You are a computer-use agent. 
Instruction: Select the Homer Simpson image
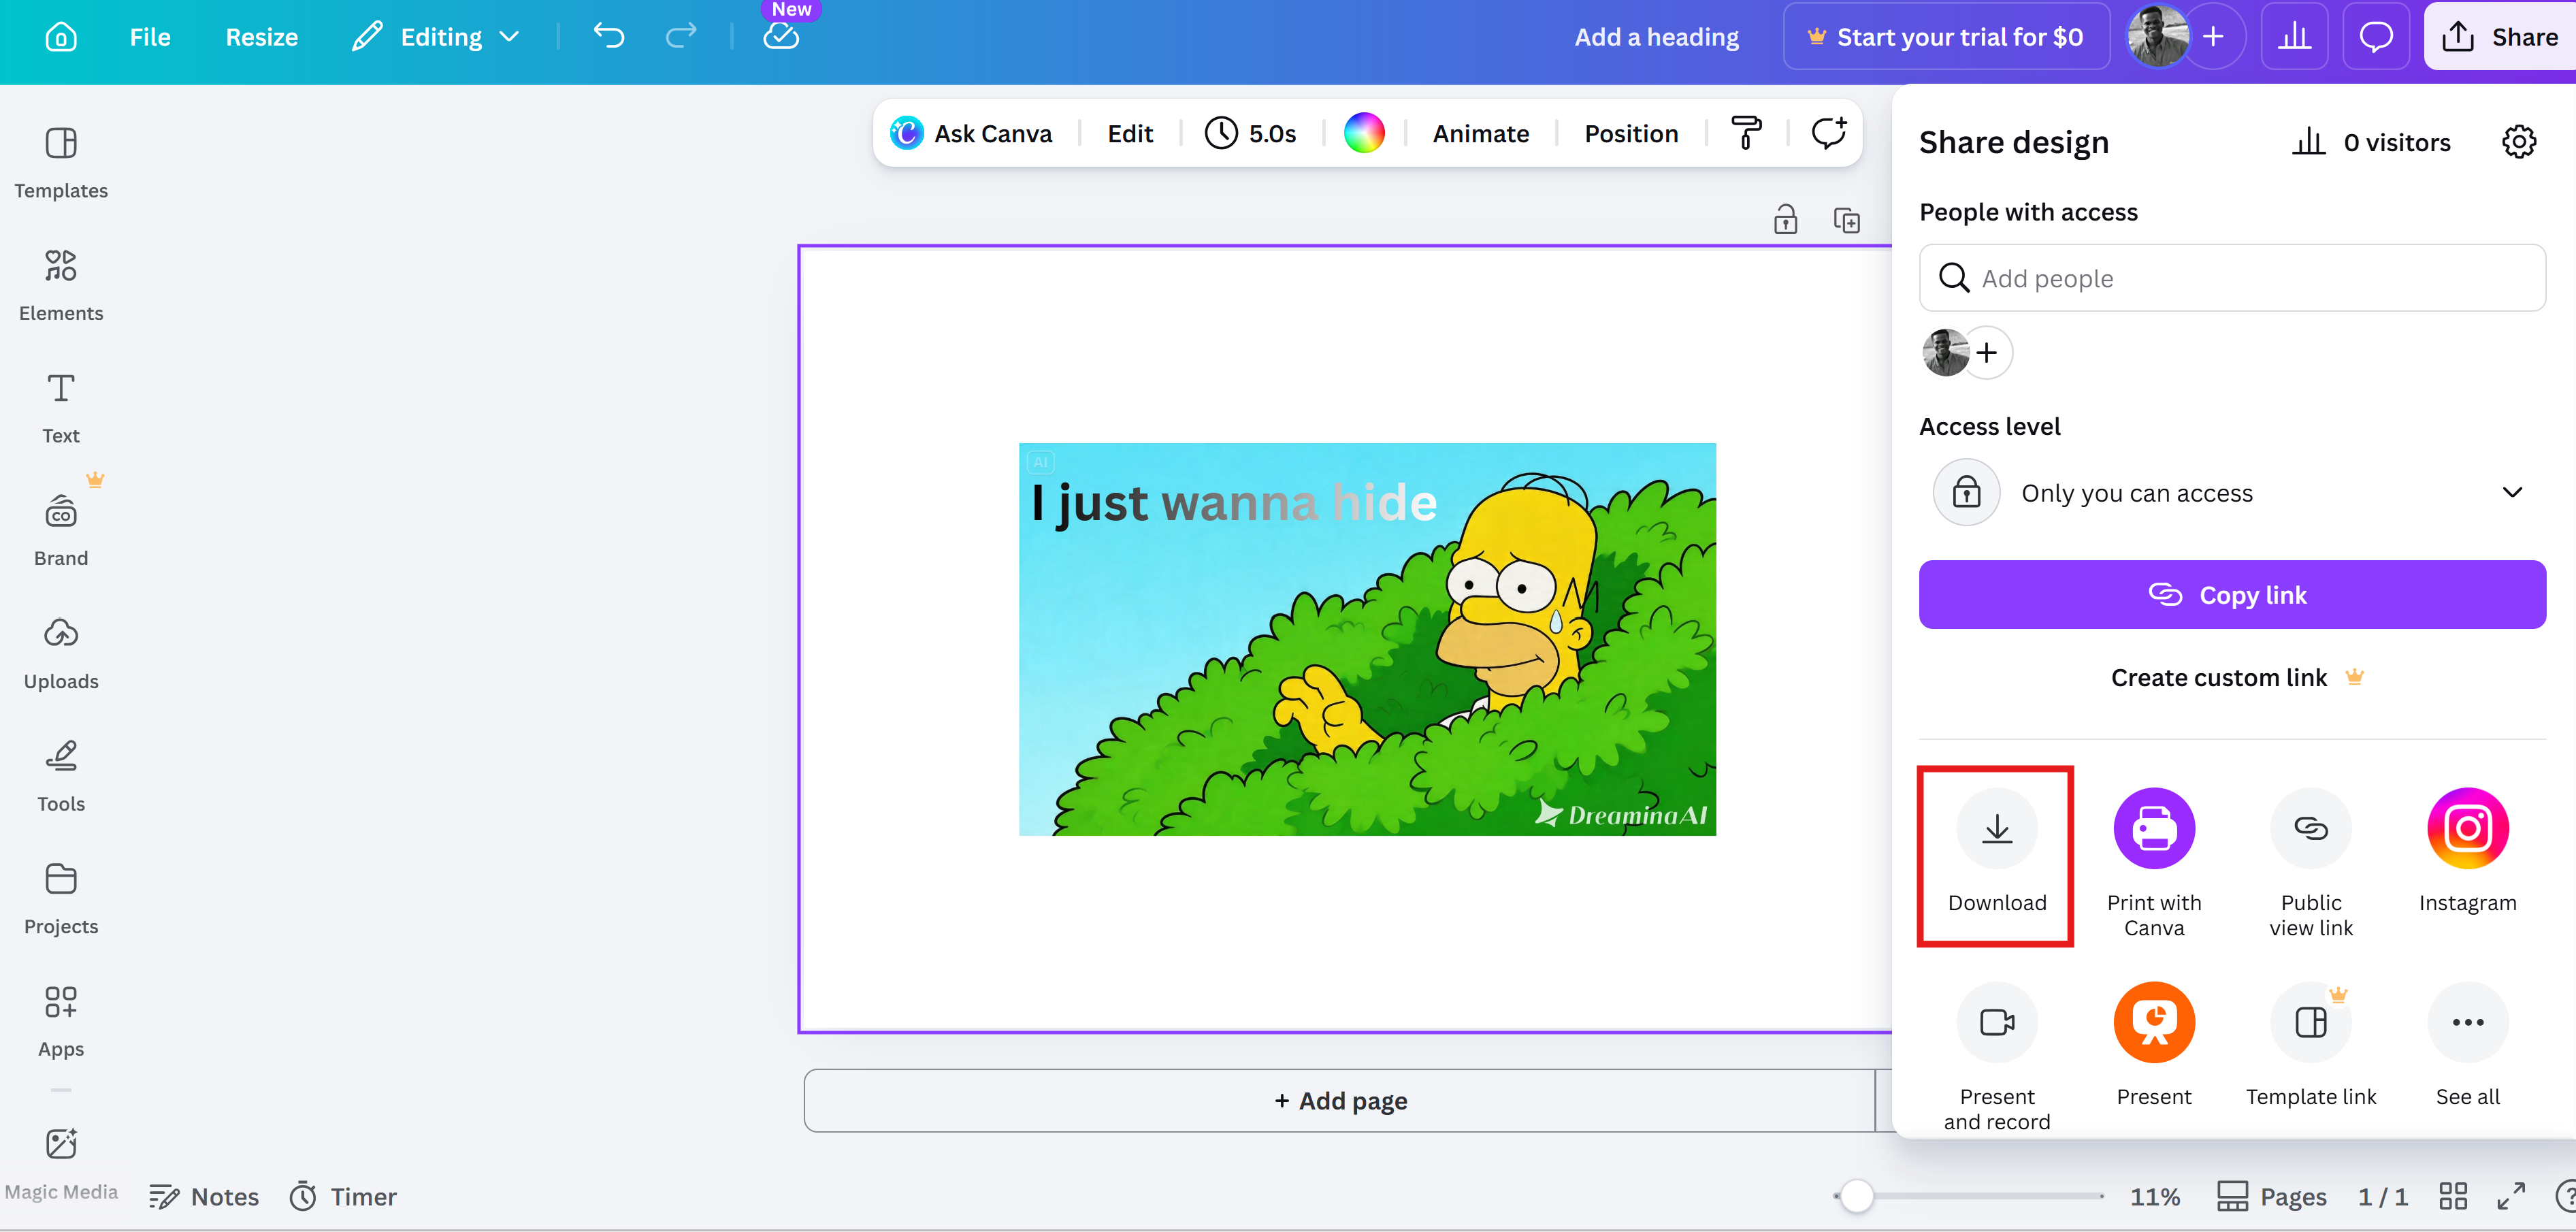click(x=1367, y=639)
